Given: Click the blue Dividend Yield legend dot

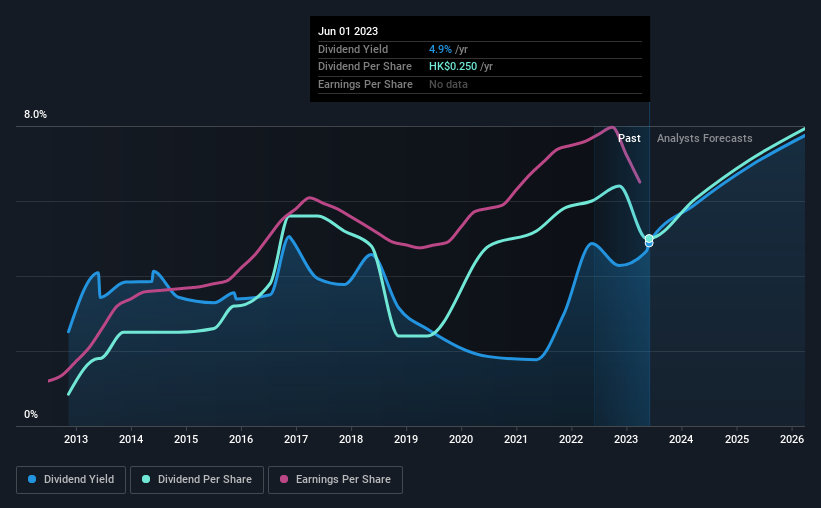Looking at the screenshot, I should 32,479.
